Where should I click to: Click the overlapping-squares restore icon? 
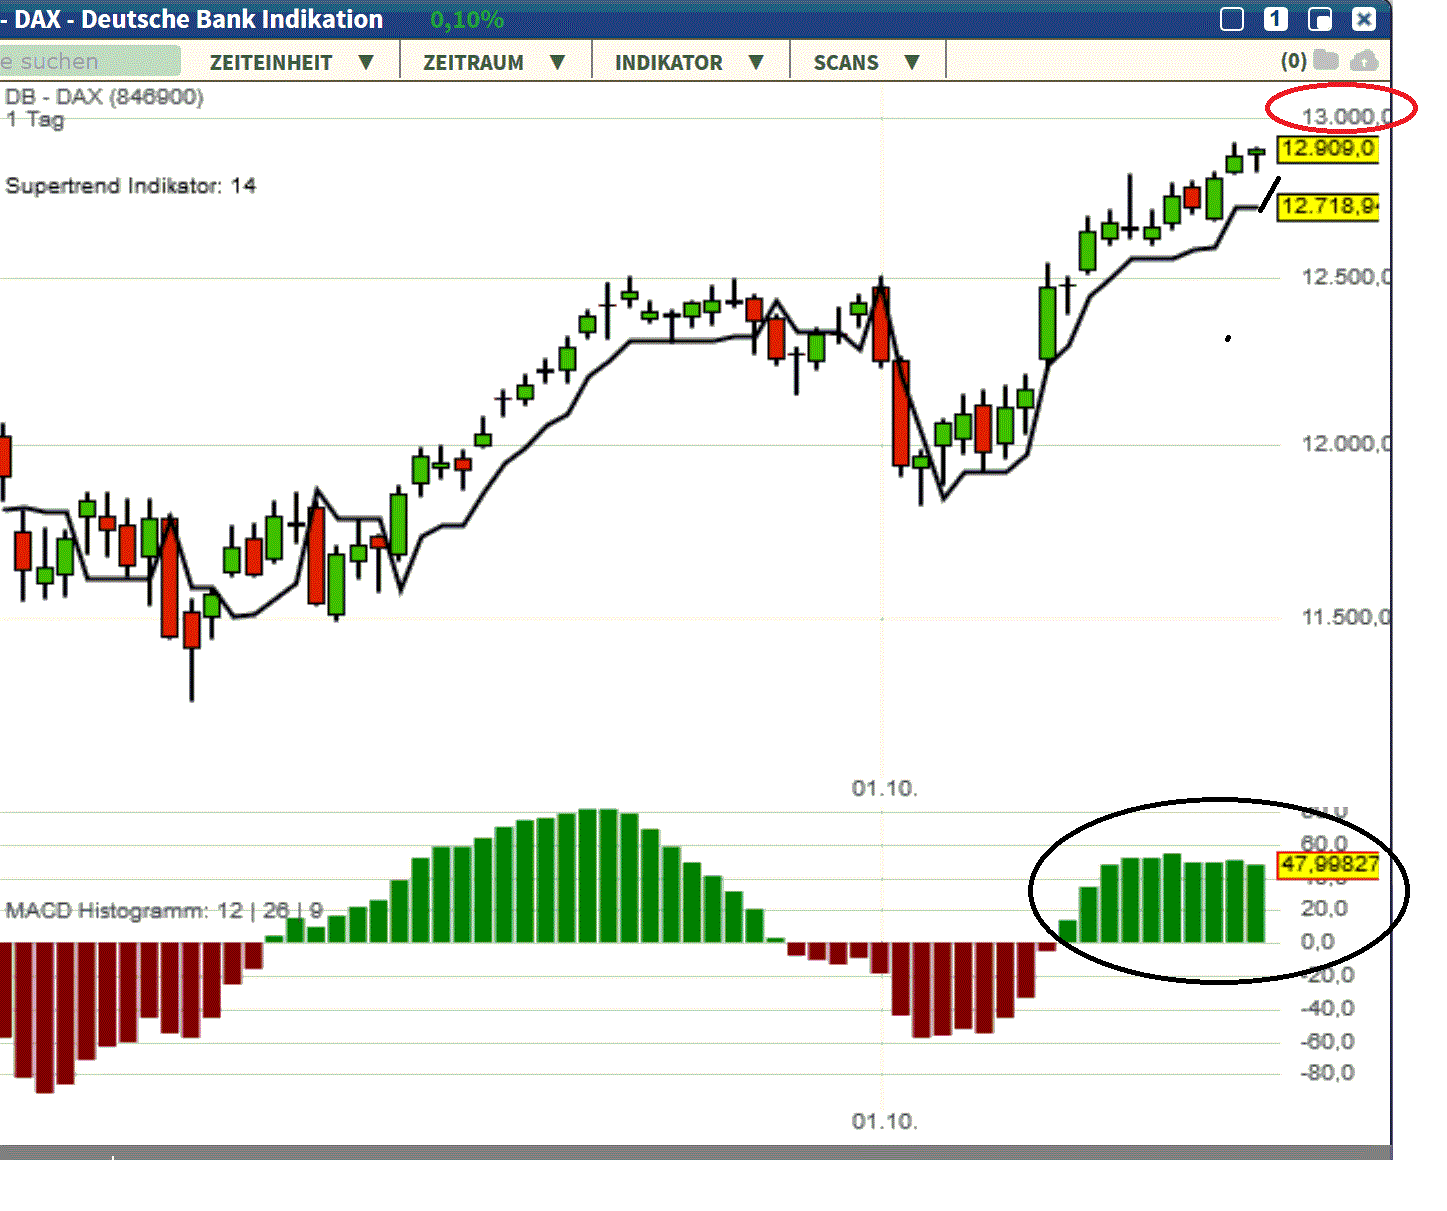coord(1320,19)
